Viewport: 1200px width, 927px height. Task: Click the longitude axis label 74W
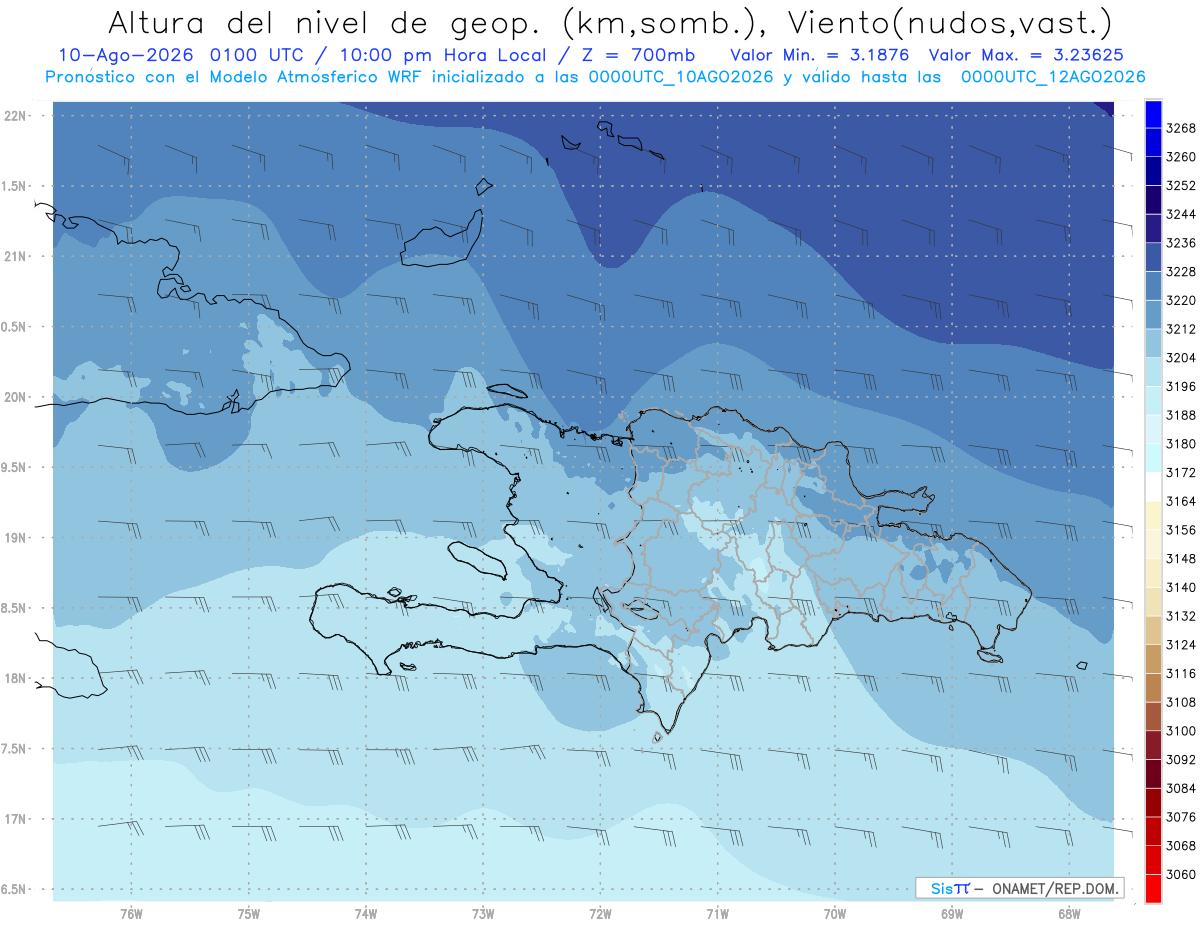(366, 914)
